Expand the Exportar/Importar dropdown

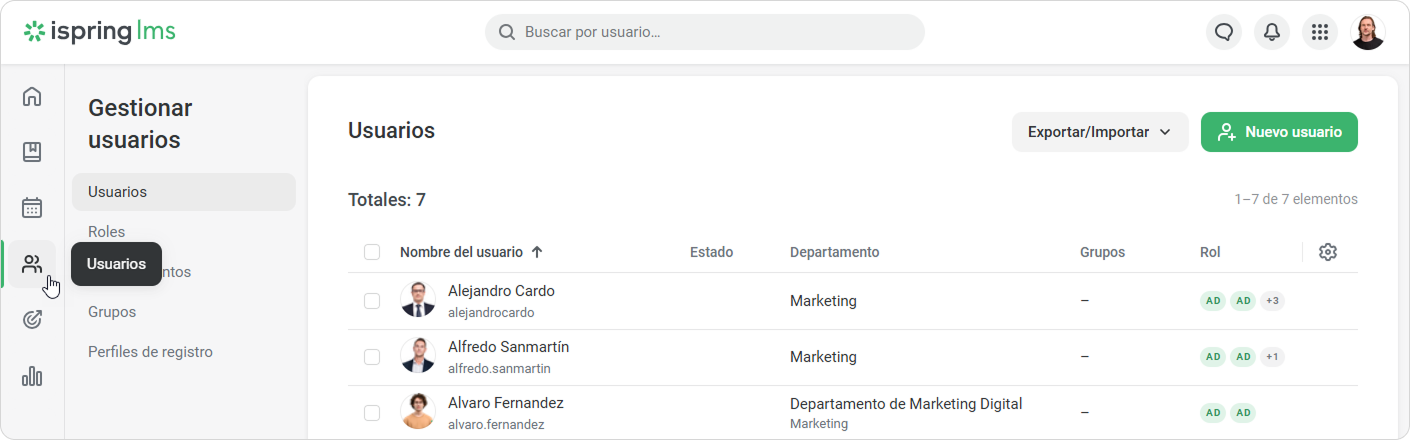pos(1099,132)
